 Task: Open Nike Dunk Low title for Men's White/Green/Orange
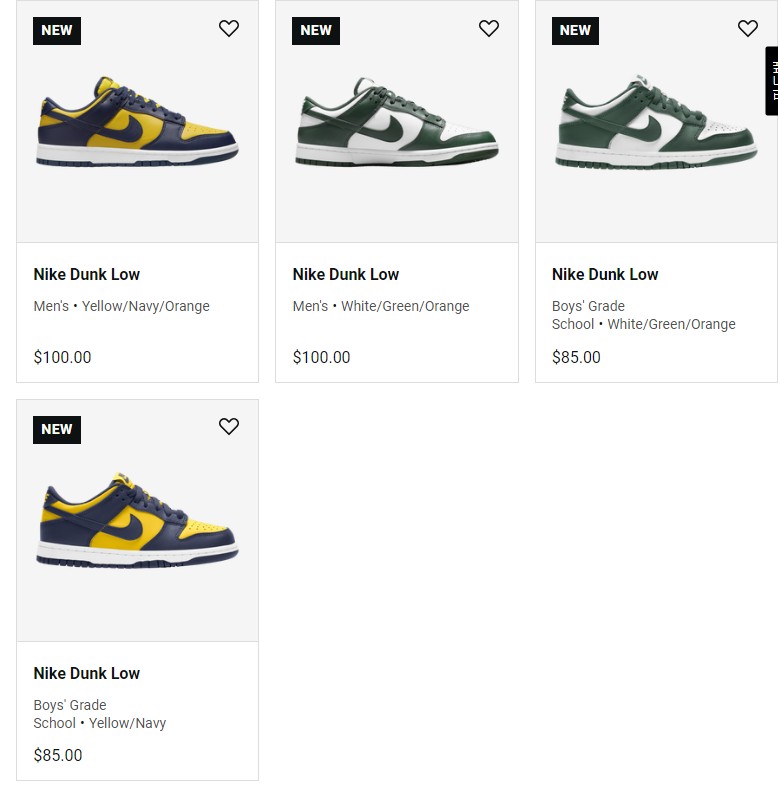pos(346,274)
